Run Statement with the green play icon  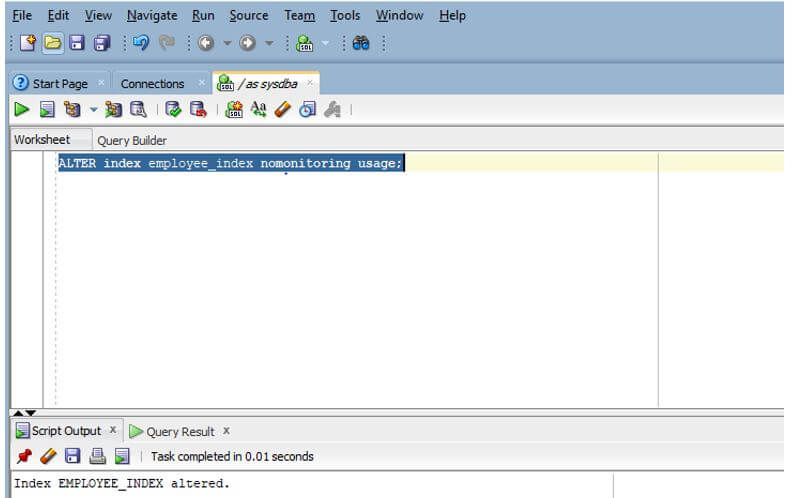(x=21, y=109)
